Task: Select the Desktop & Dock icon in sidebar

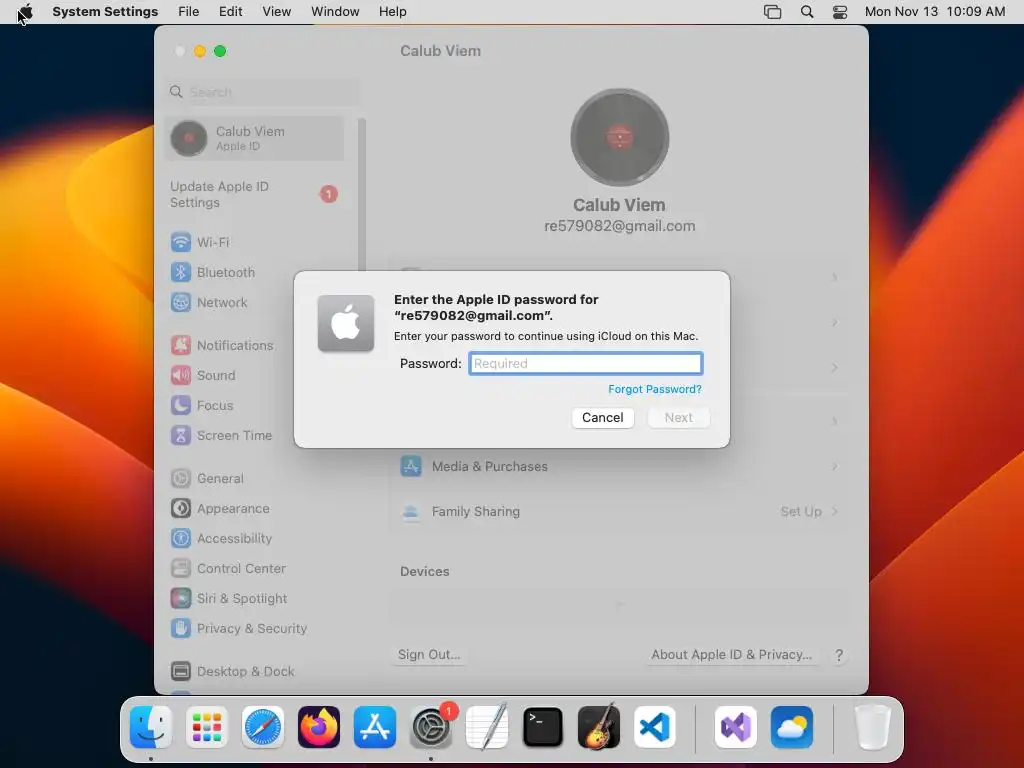Action: (181, 671)
